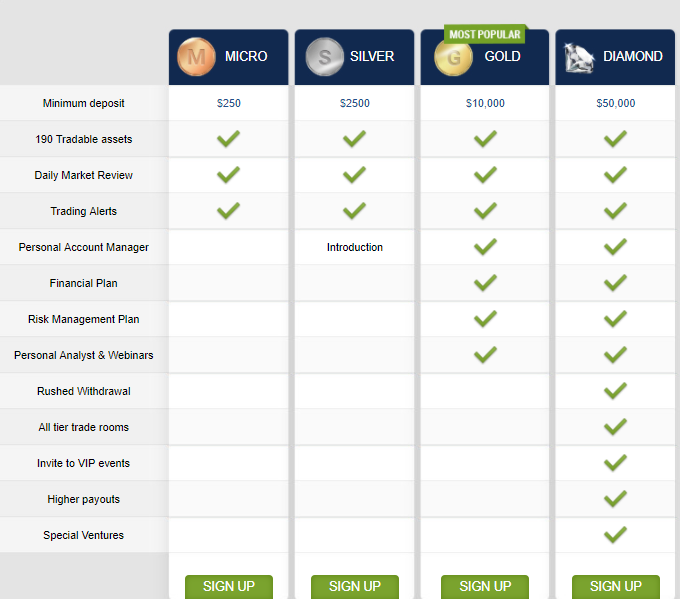Screen dimensions: 680x599
Task: Click Gold's Personal Analyst & Webinars checkmark
Action: 485,355
